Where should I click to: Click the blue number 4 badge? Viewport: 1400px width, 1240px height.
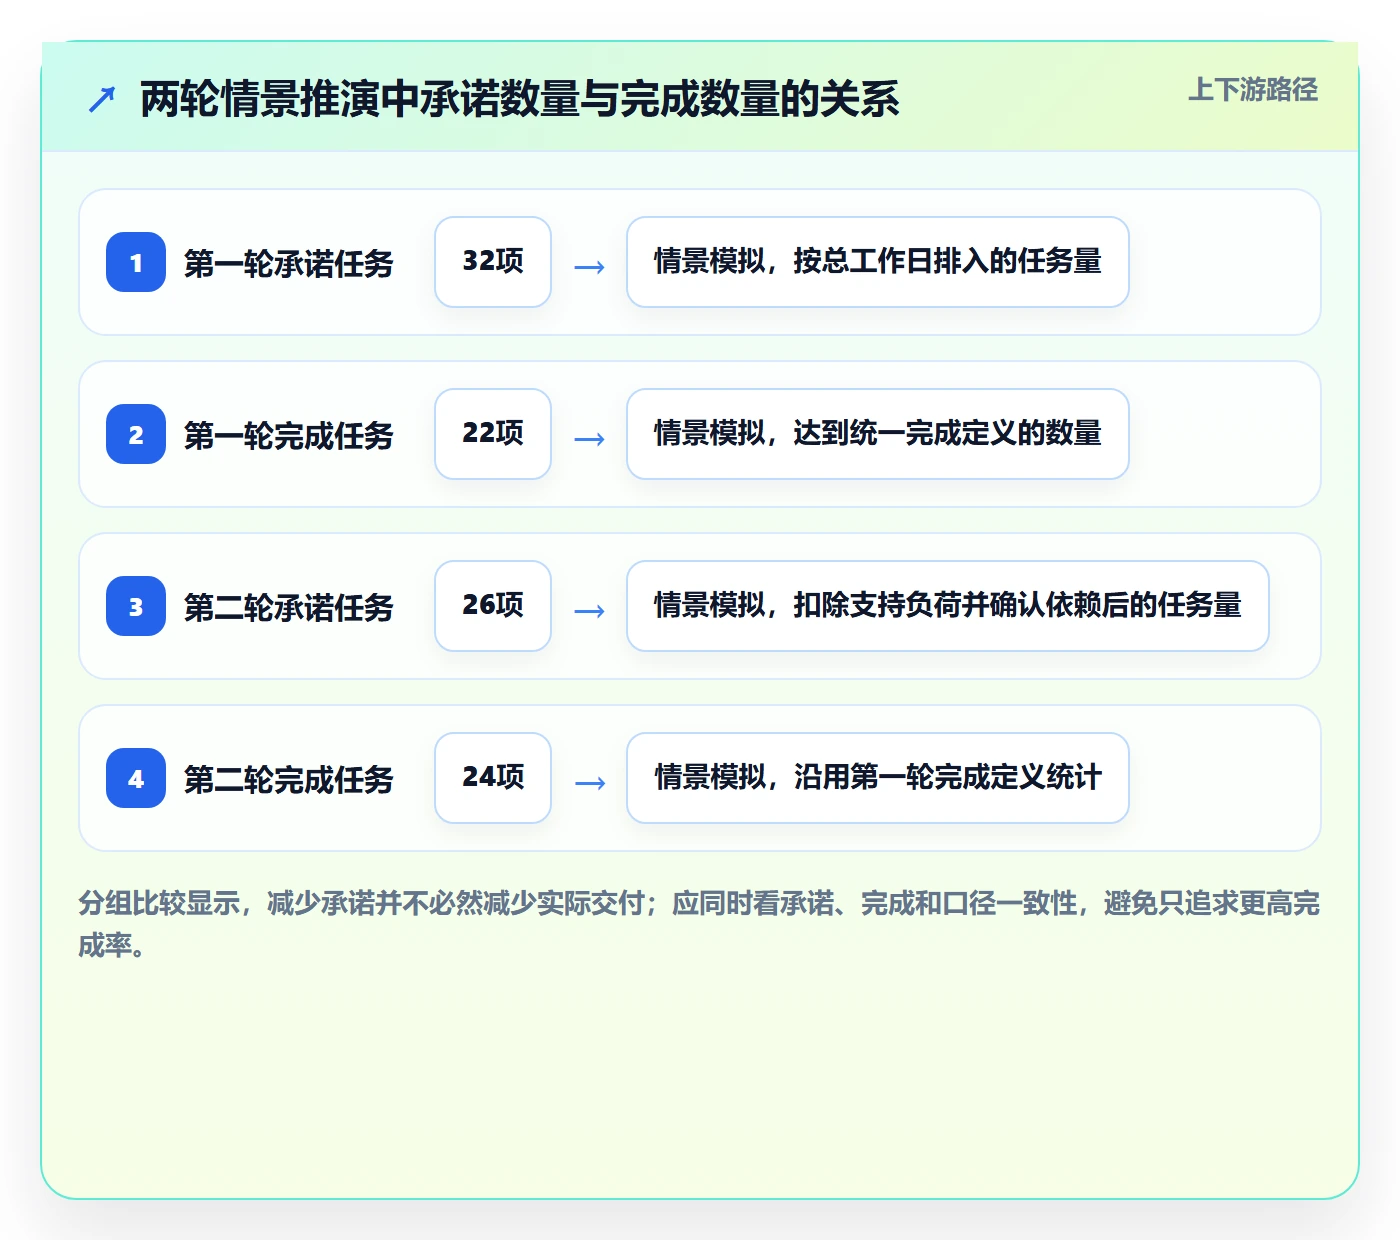[136, 778]
